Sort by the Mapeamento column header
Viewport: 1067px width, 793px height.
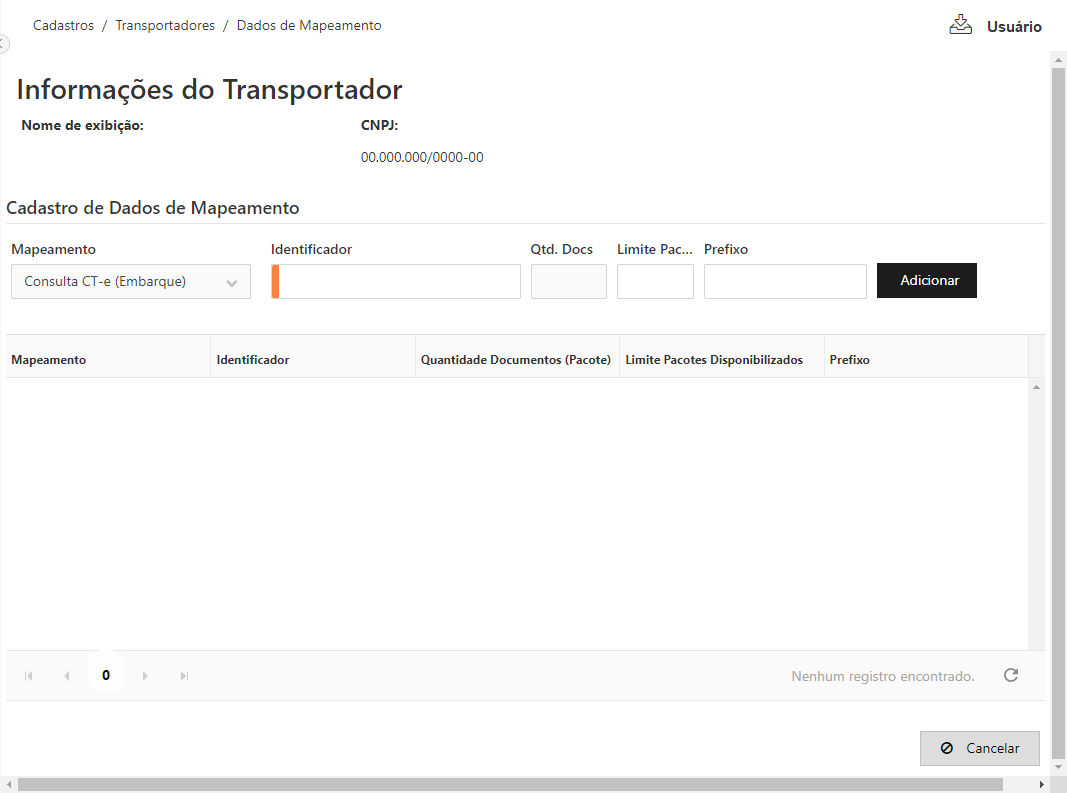49,360
